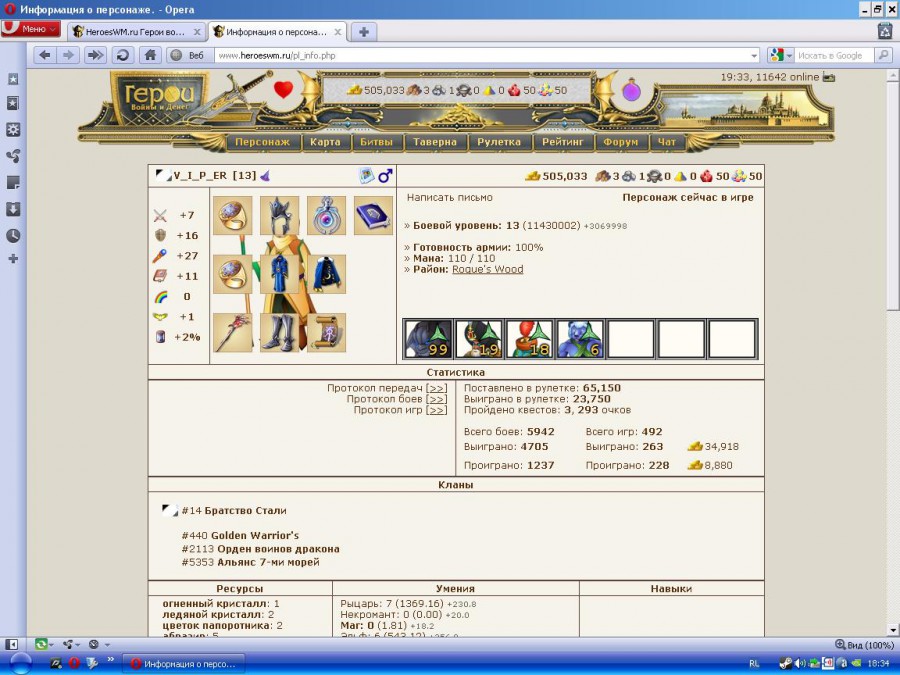Click the taskbar clock showing 18:34

coord(878,664)
